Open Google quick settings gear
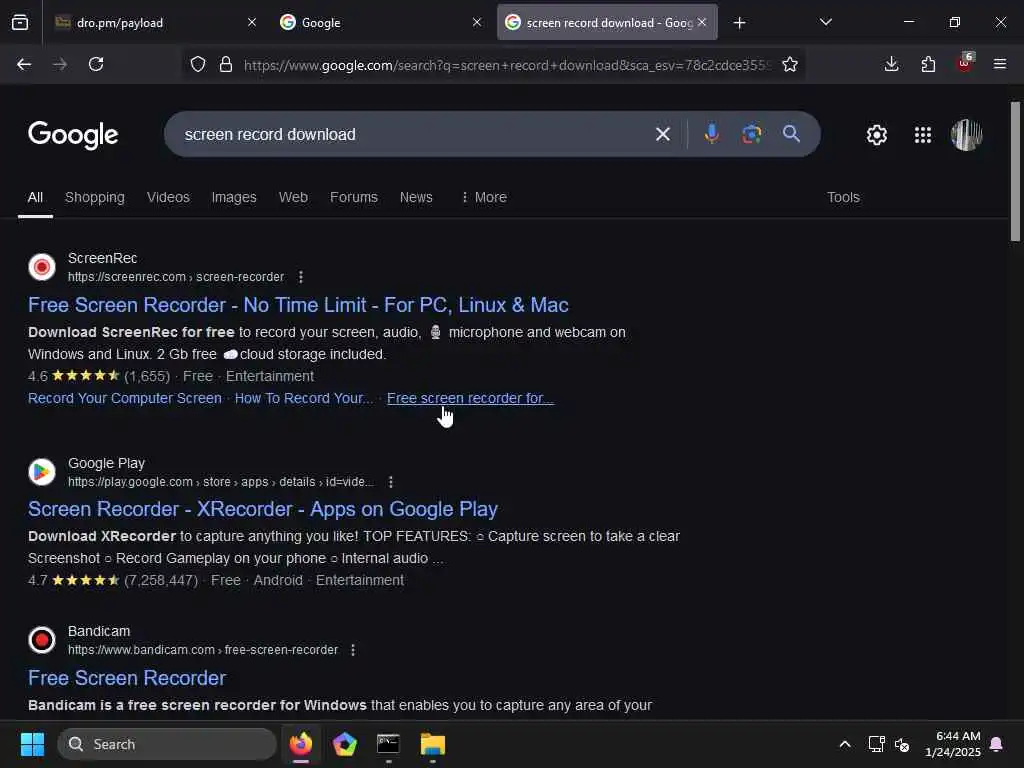 876,135
